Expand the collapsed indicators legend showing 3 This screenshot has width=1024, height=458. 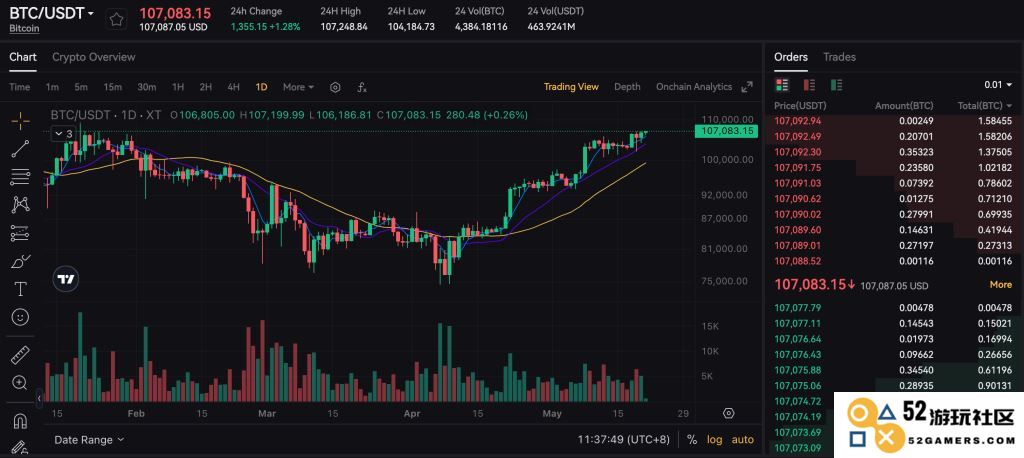(x=63, y=133)
